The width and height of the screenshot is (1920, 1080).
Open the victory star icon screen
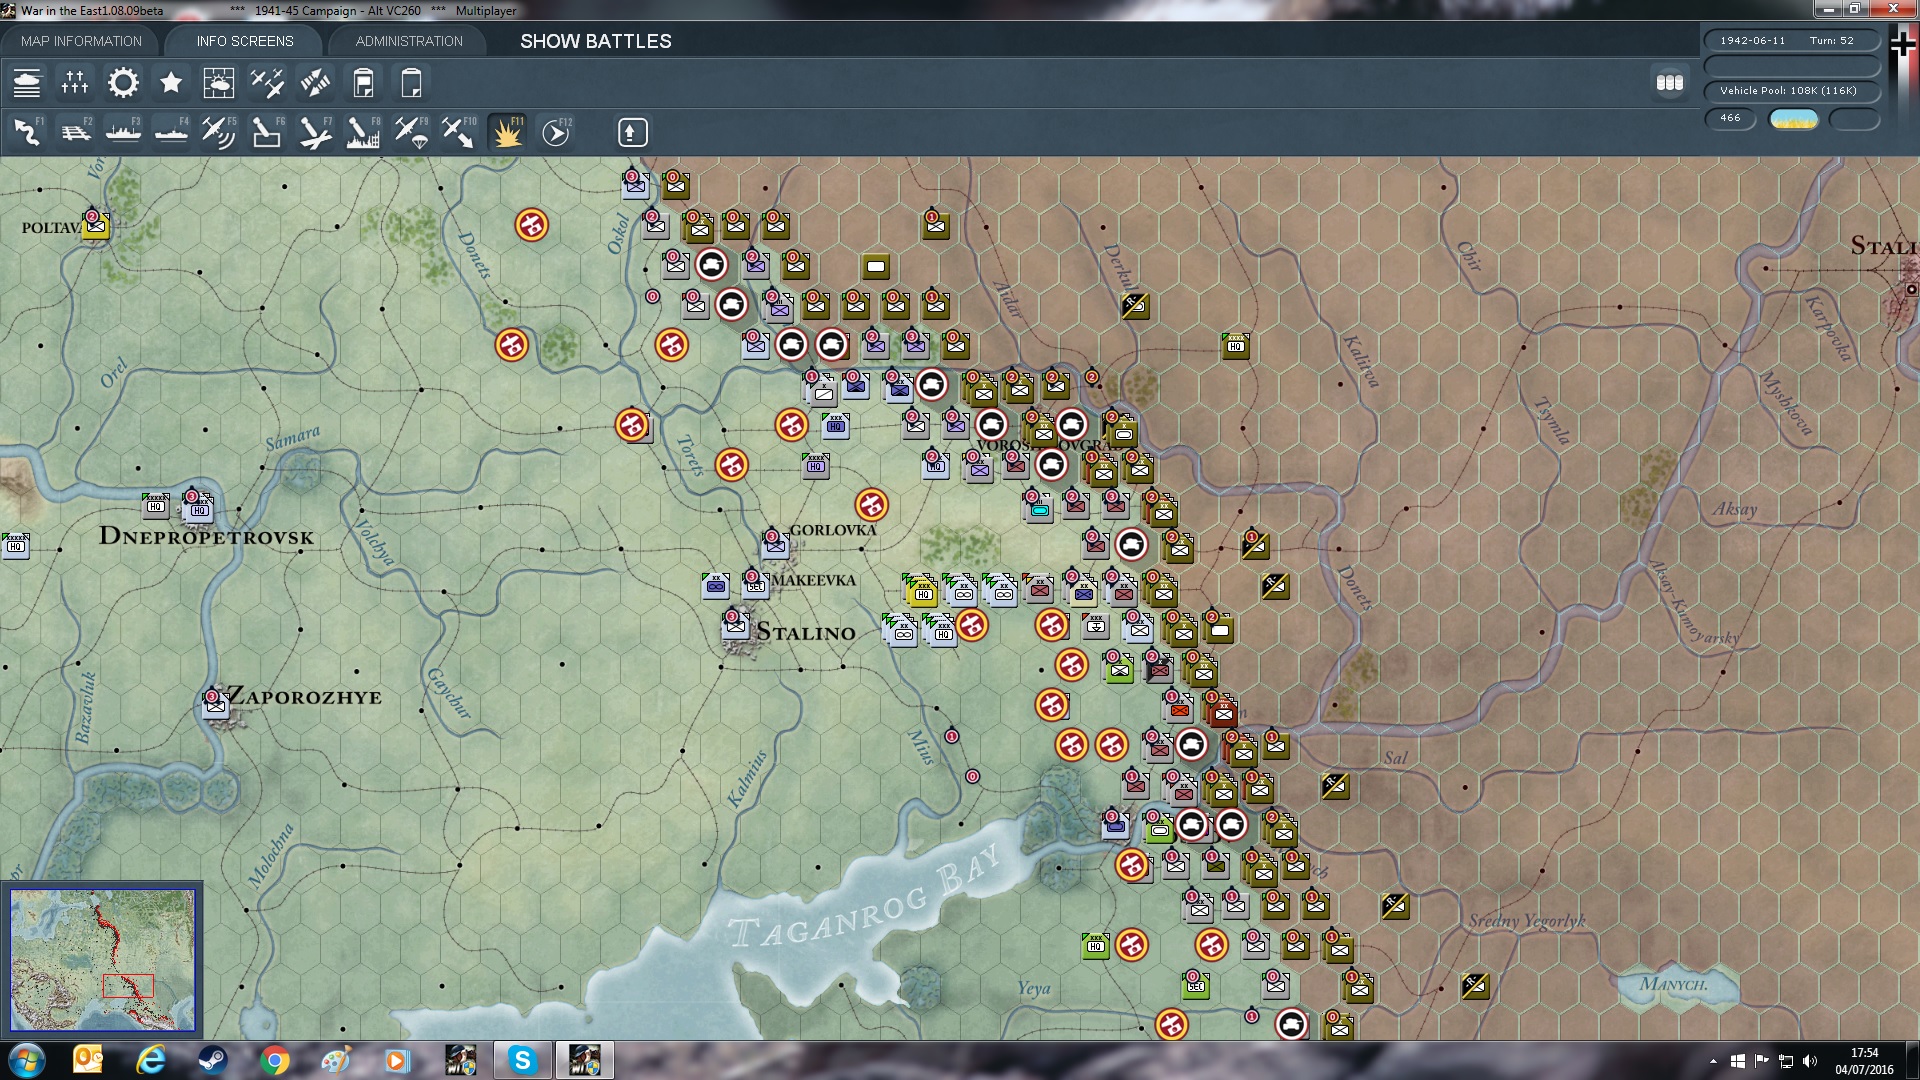tap(171, 83)
